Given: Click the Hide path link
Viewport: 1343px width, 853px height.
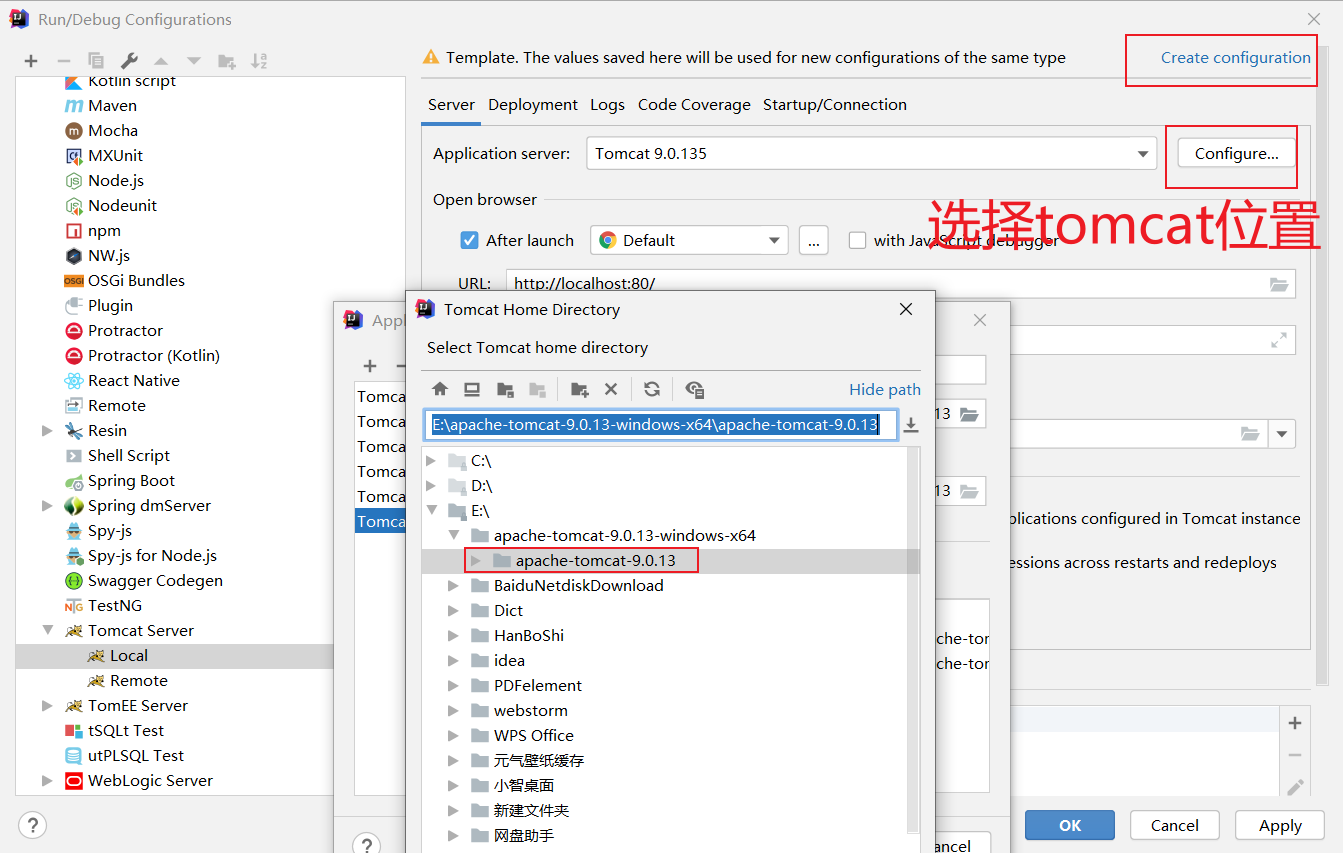Looking at the screenshot, I should click(883, 389).
